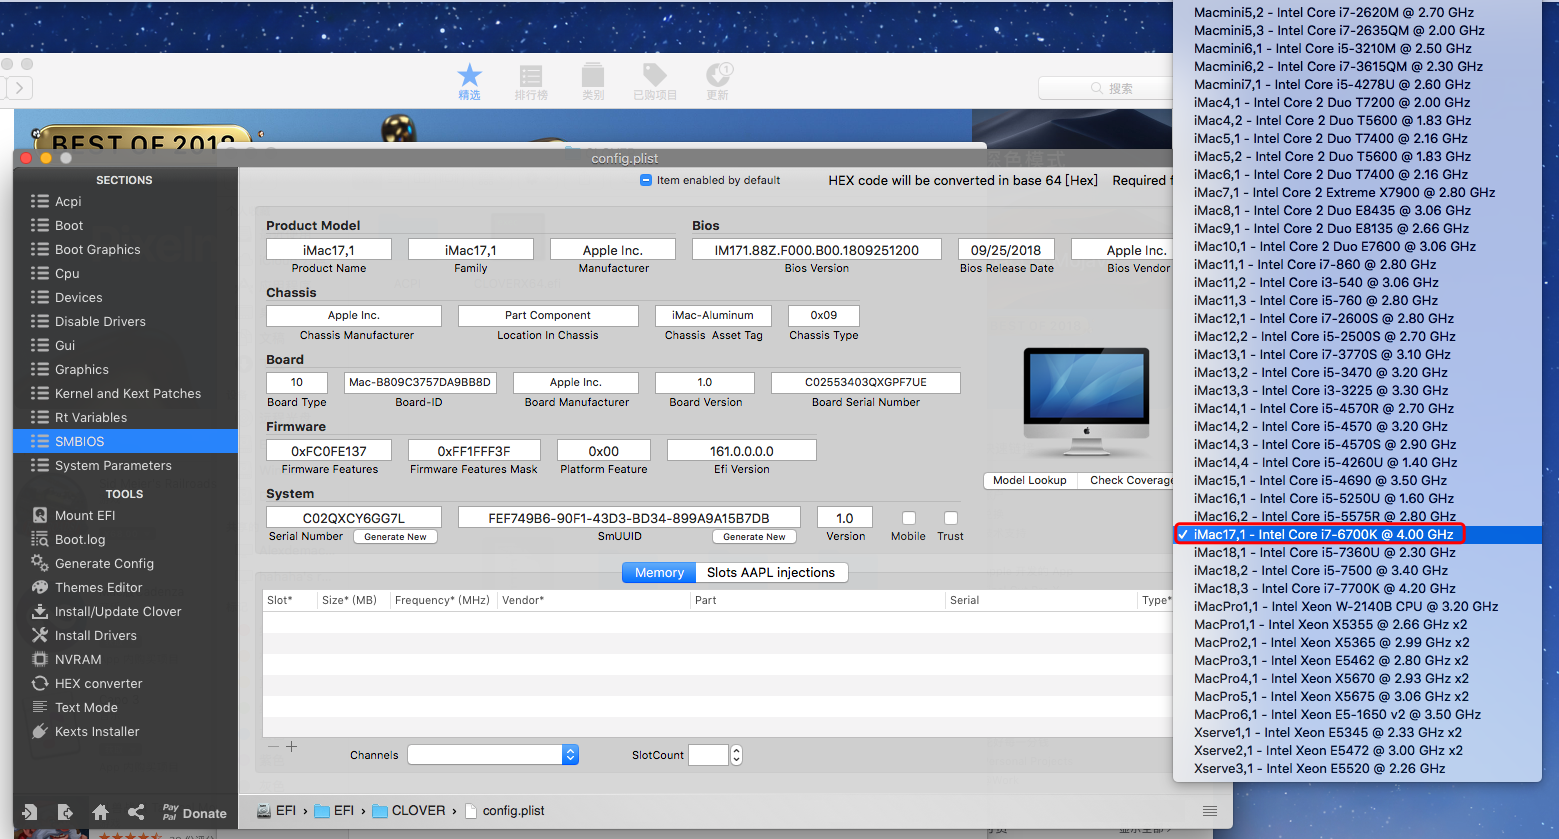Select iMac17,1 i7-6700K model entry
Viewport: 1559px width, 839px height.
1358,534
